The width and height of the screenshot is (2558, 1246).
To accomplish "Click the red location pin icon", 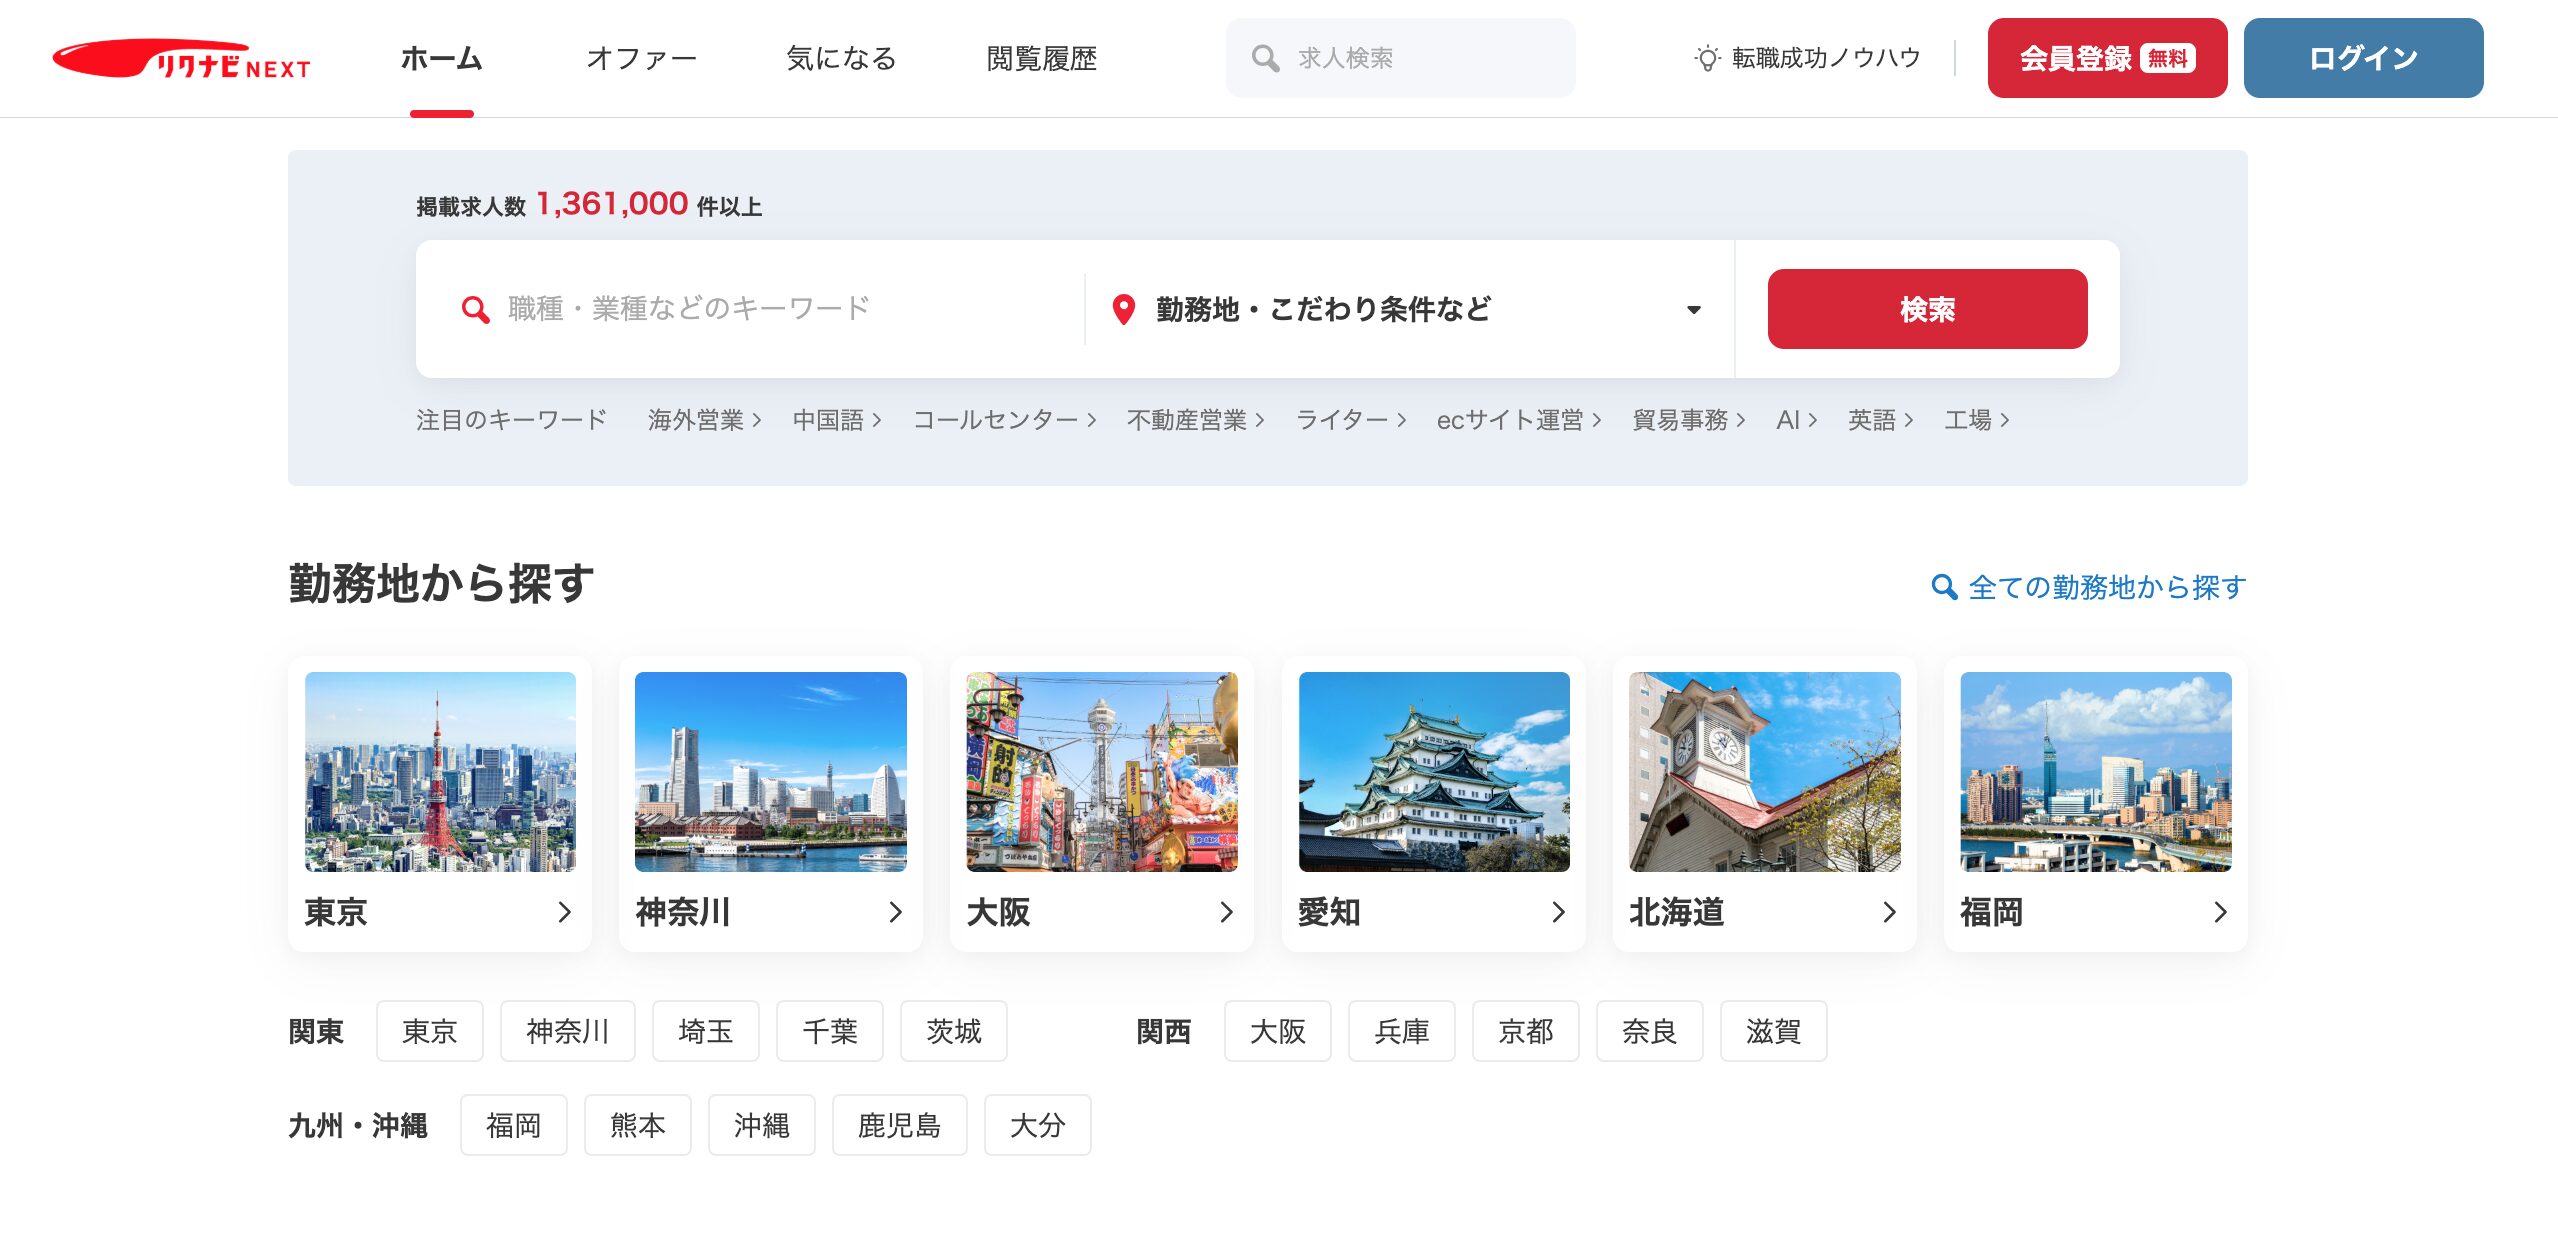I will pos(1123,309).
